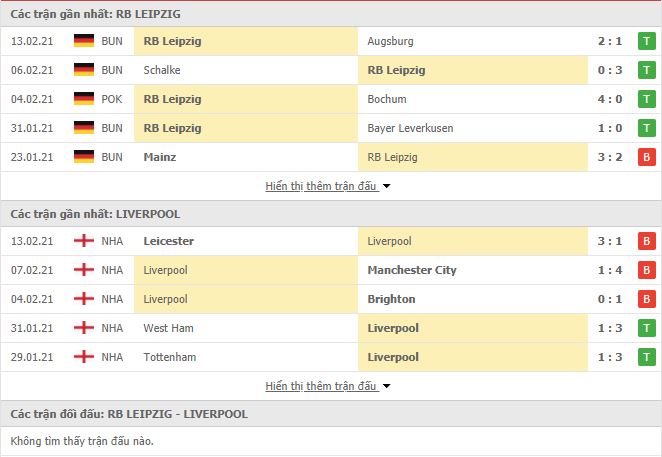662x457 pixels.
Task: Click the 4 : 0 score against Bochum
Action: click(610, 99)
